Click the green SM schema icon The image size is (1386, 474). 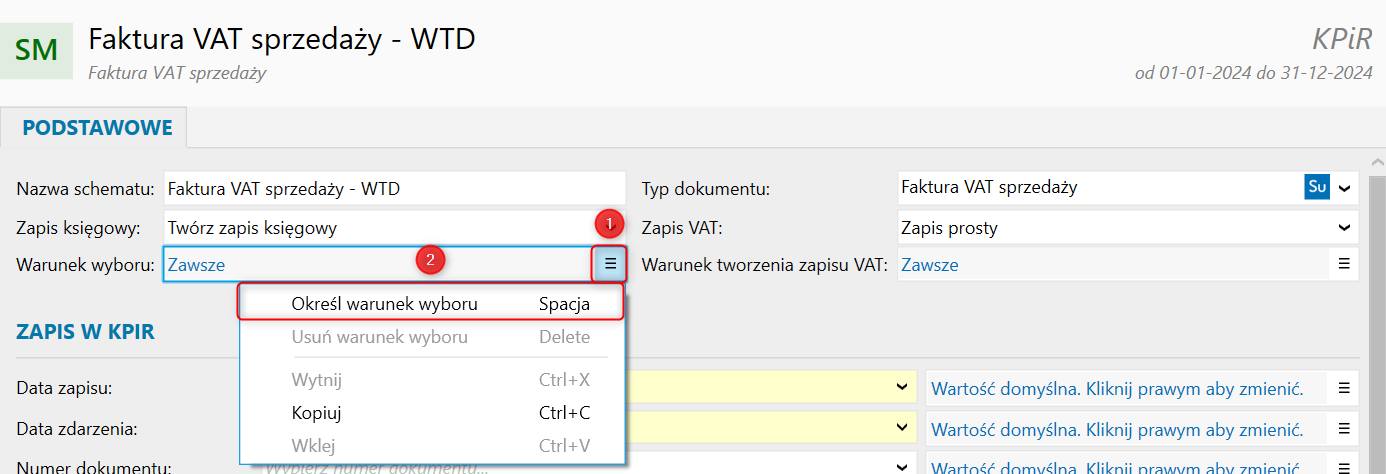click(37, 49)
